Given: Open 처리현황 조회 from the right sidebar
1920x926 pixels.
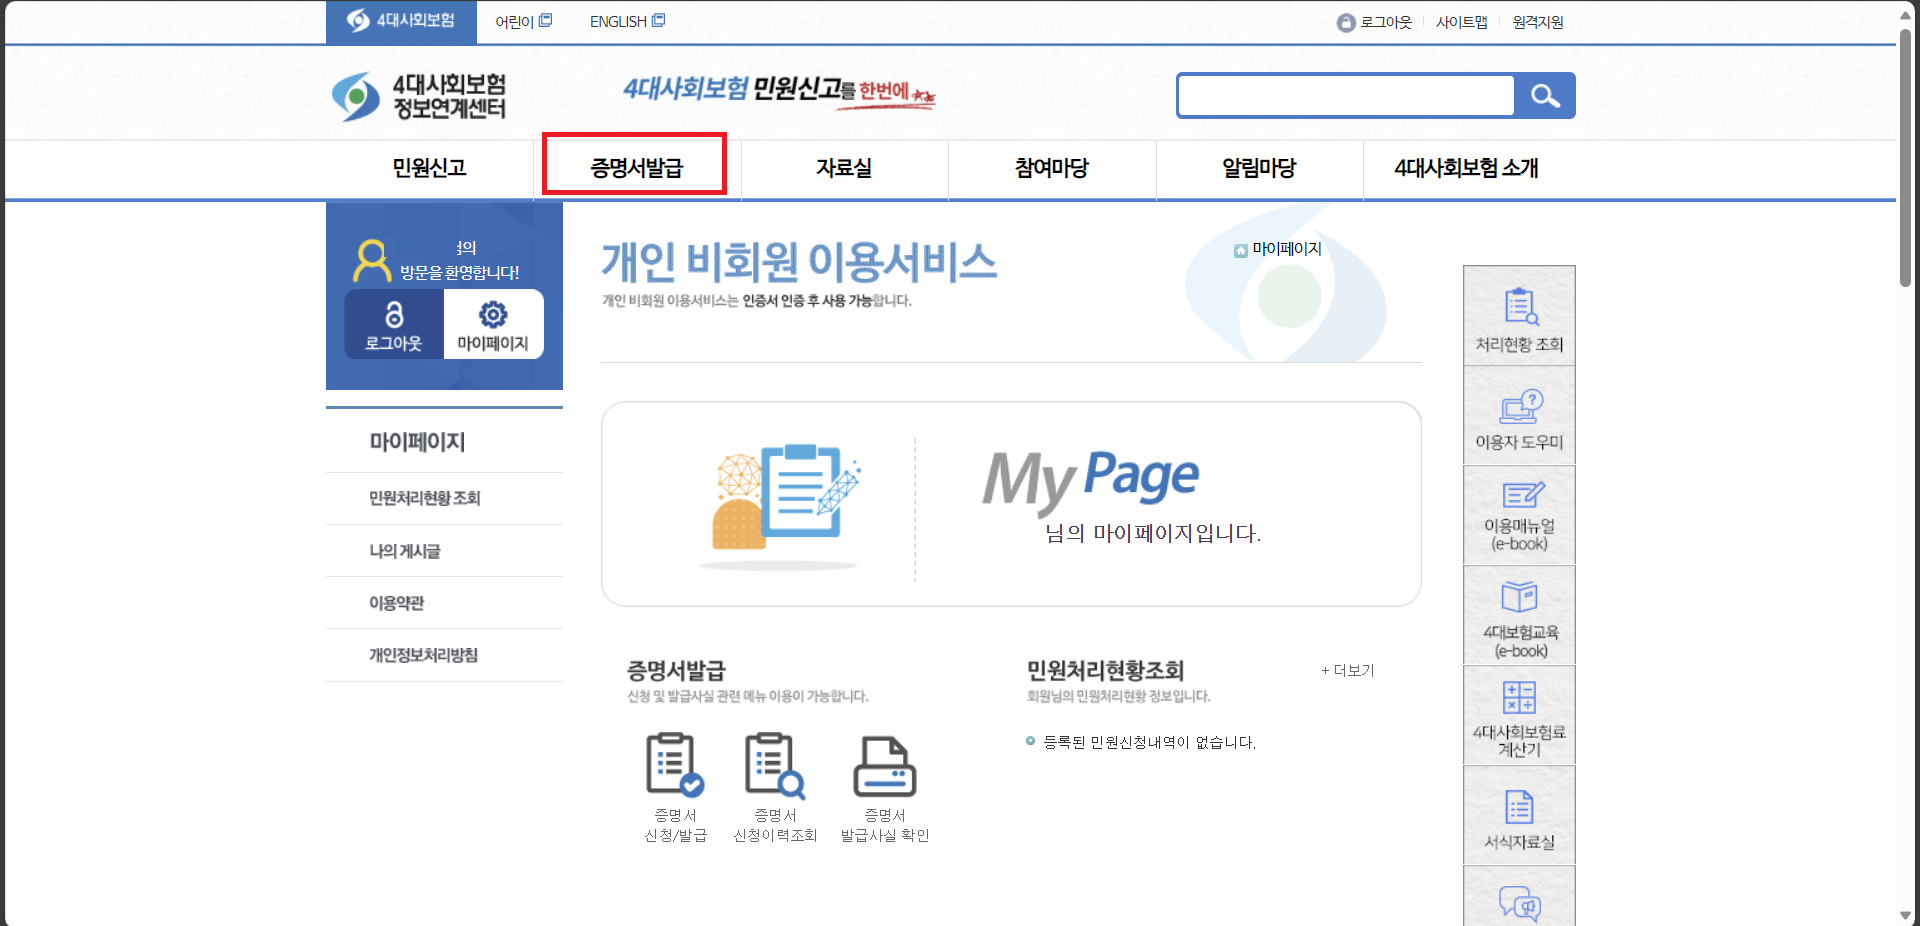Looking at the screenshot, I should pos(1519,305).
